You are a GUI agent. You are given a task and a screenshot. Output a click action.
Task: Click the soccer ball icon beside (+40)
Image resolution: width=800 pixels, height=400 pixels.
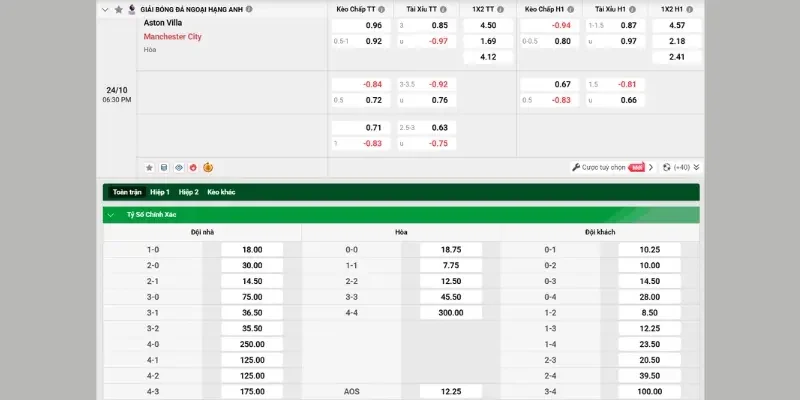click(667, 167)
